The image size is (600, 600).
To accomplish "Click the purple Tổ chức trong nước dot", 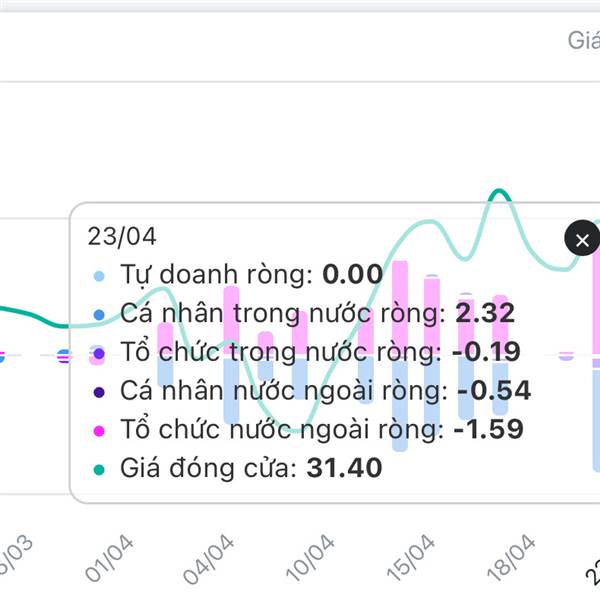I will (x=98, y=352).
